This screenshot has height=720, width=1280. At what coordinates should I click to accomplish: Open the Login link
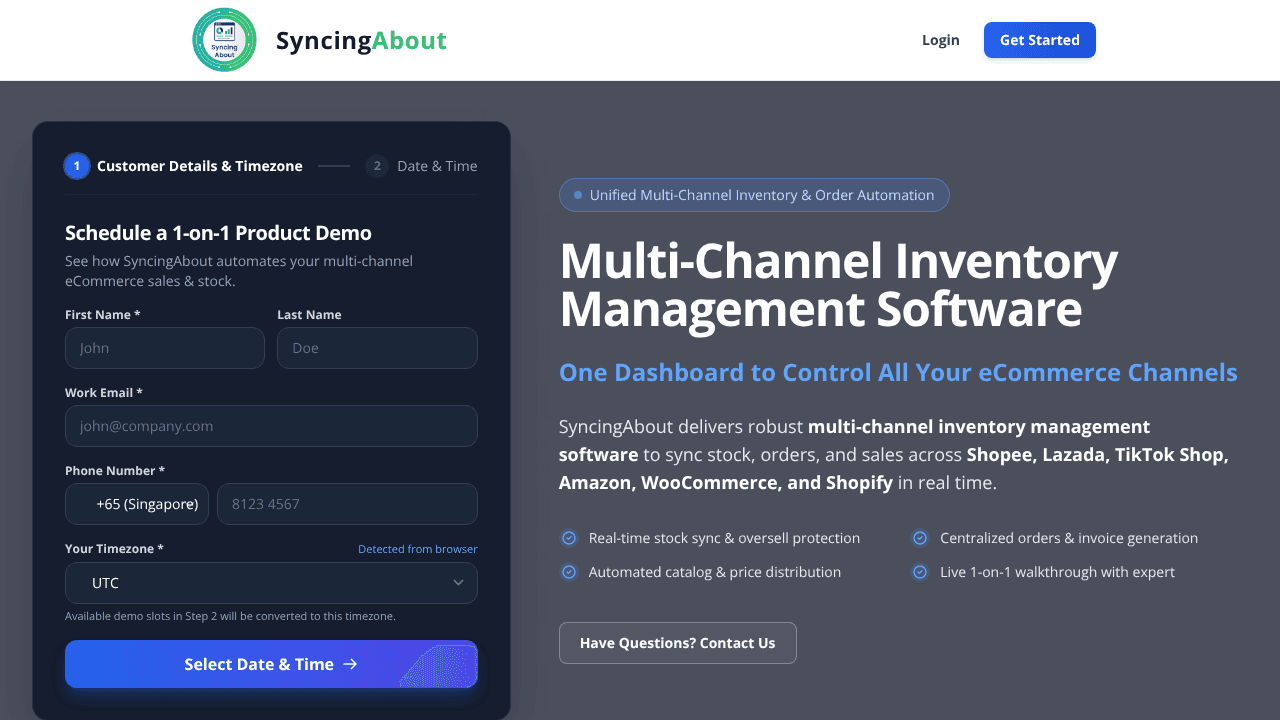940,40
